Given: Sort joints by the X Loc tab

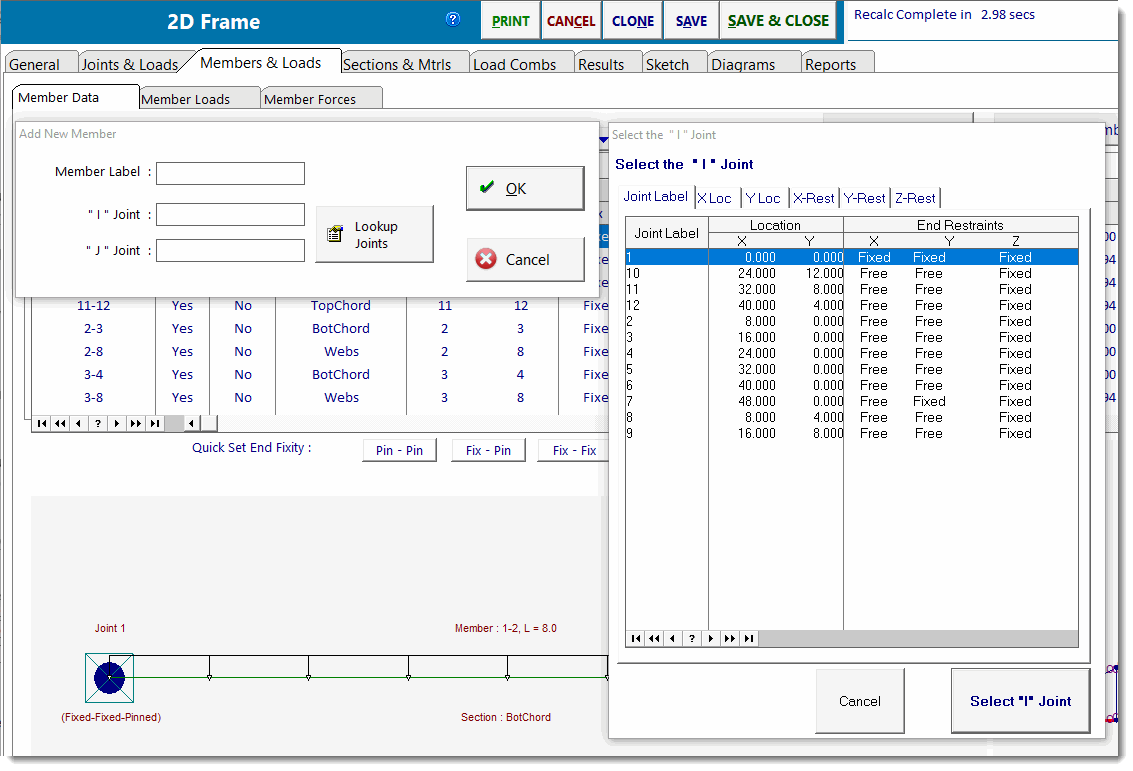Looking at the screenshot, I should coord(714,198).
